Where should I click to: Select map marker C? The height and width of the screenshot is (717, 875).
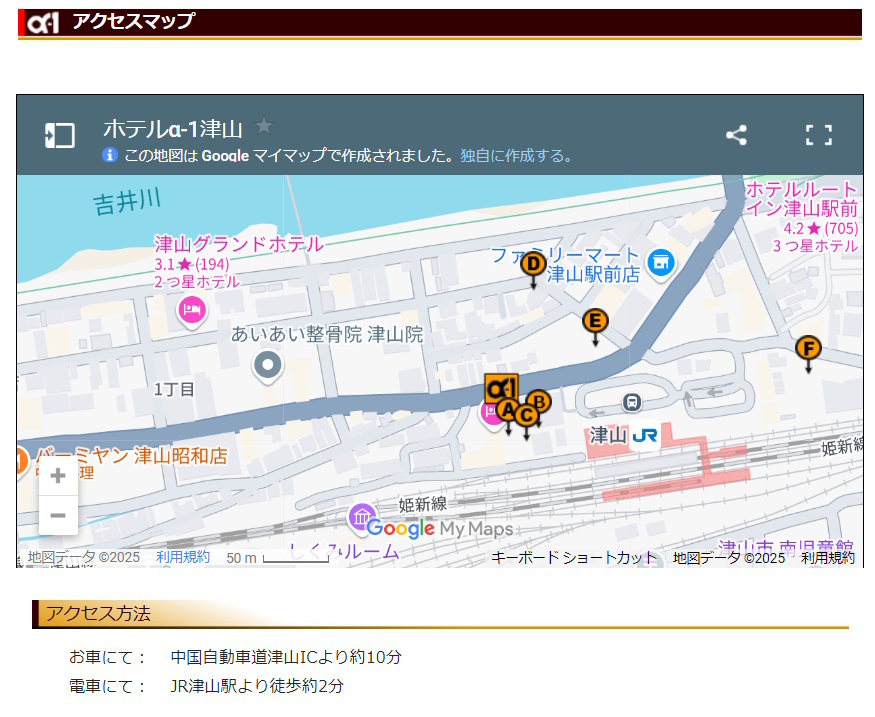(x=526, y=417)
